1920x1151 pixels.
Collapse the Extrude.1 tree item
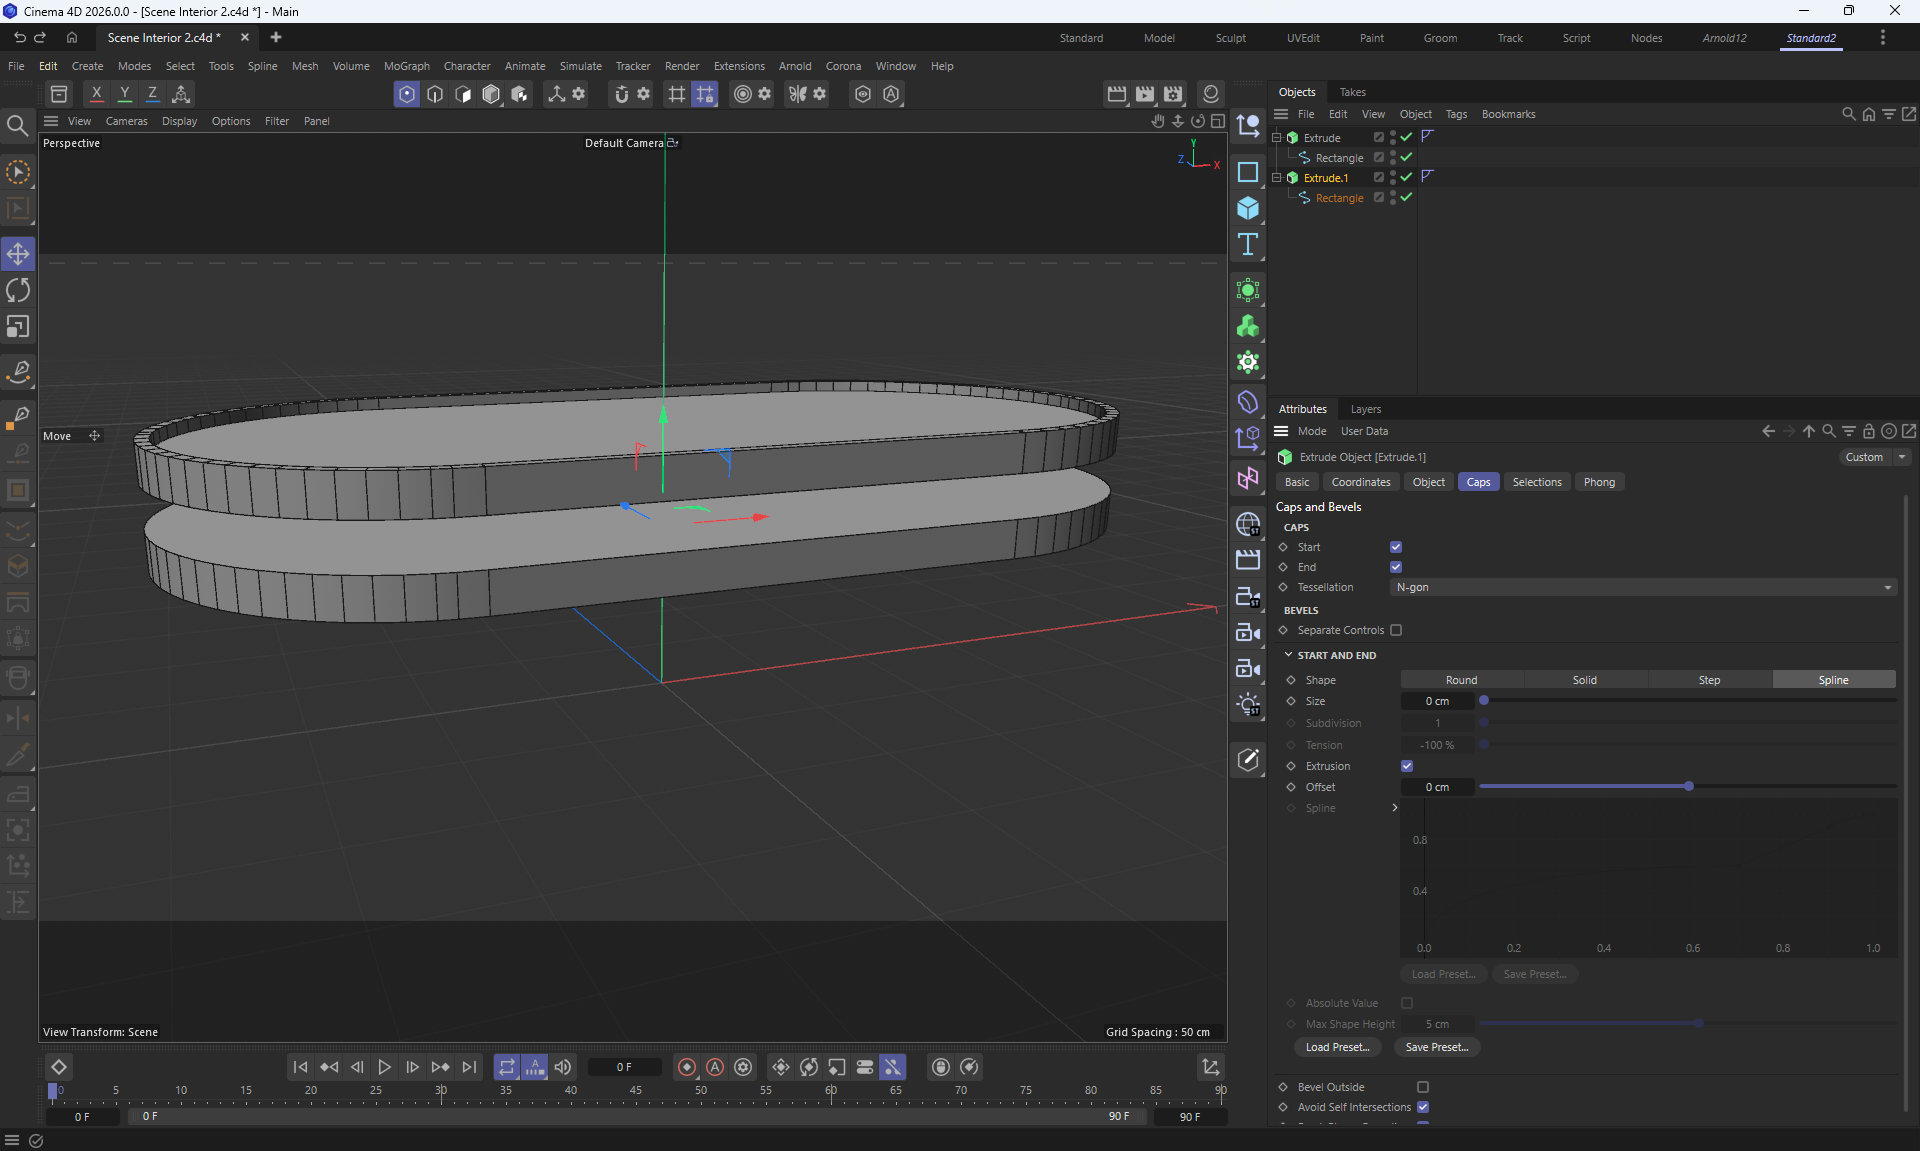(x=1276, y=177)
